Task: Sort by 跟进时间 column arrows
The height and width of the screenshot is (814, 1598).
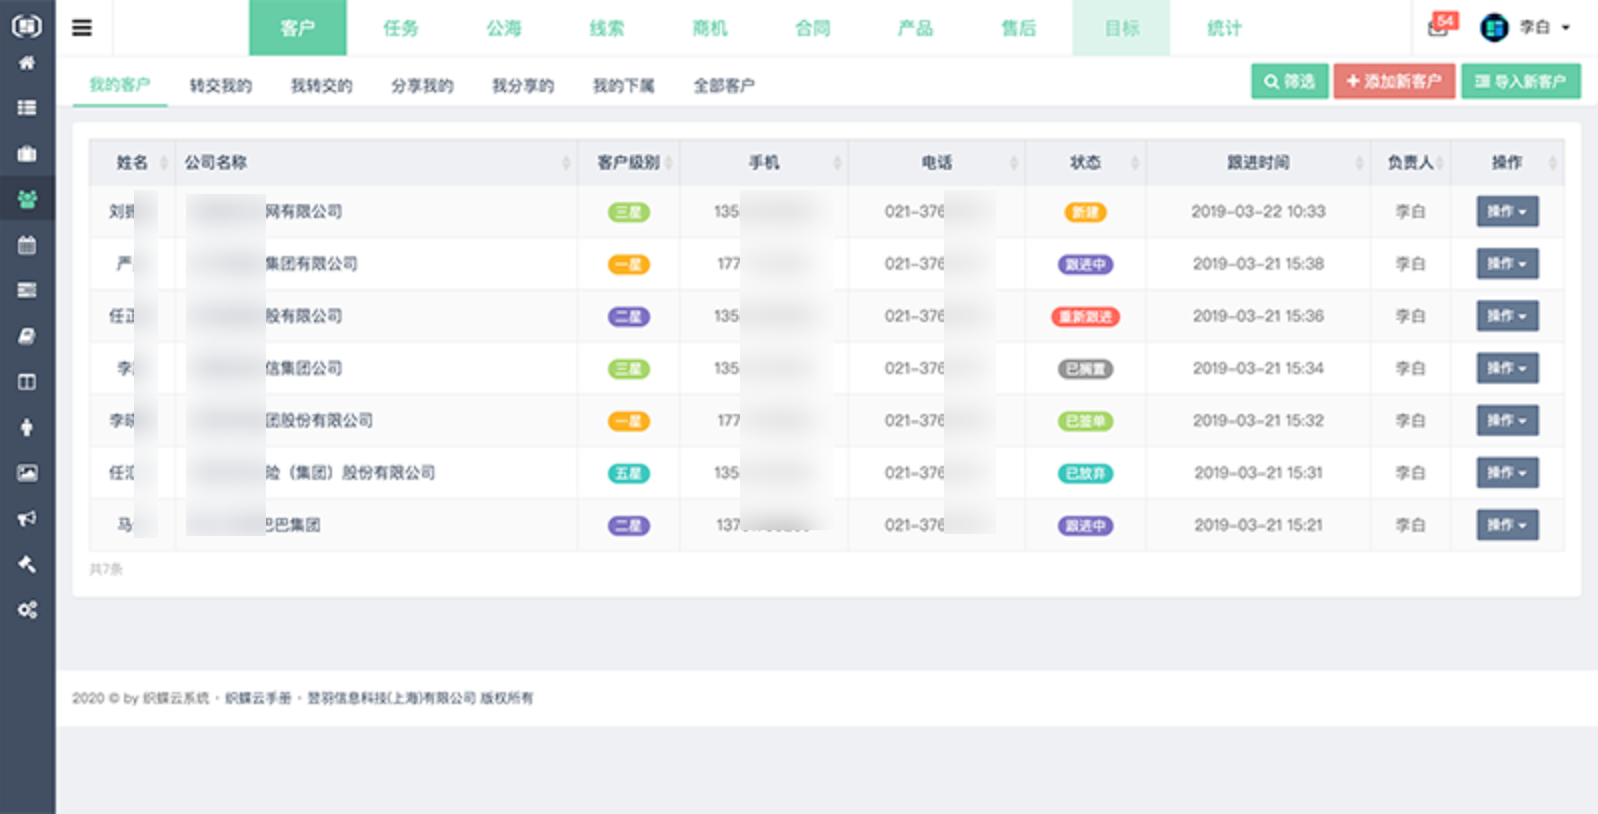Action: 1359,163
